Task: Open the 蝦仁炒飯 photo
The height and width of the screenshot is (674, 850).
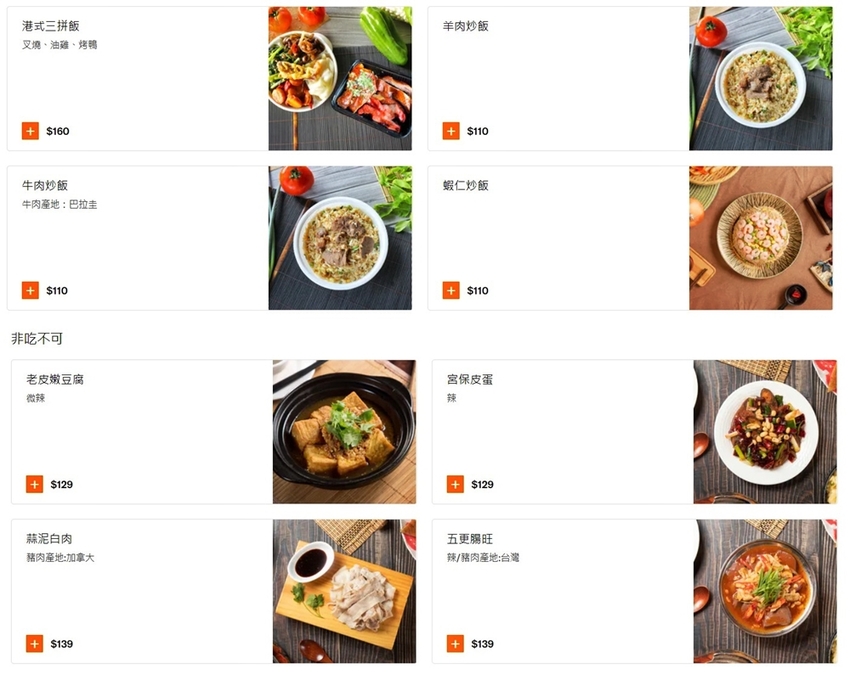Action: (760, 238)
